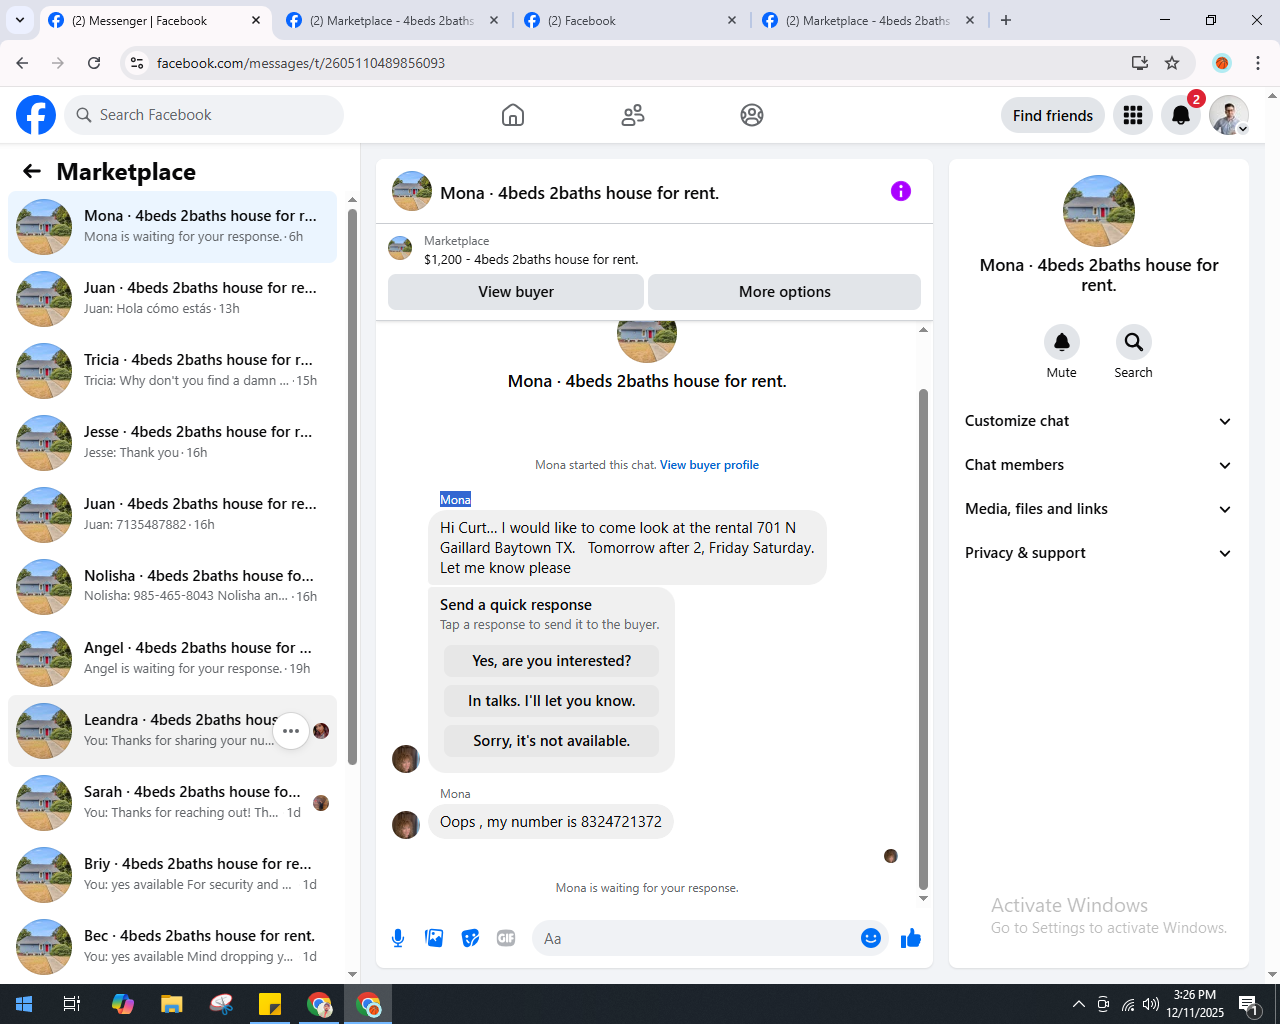This screenshot has height=1024, width=1280.
Task: Open the Groups icon in top navigation
Action: 752,115
